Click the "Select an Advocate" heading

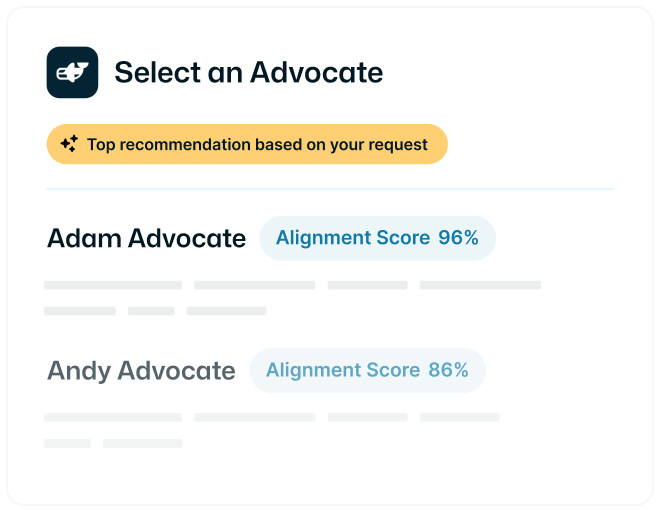[x=248, y=72]
